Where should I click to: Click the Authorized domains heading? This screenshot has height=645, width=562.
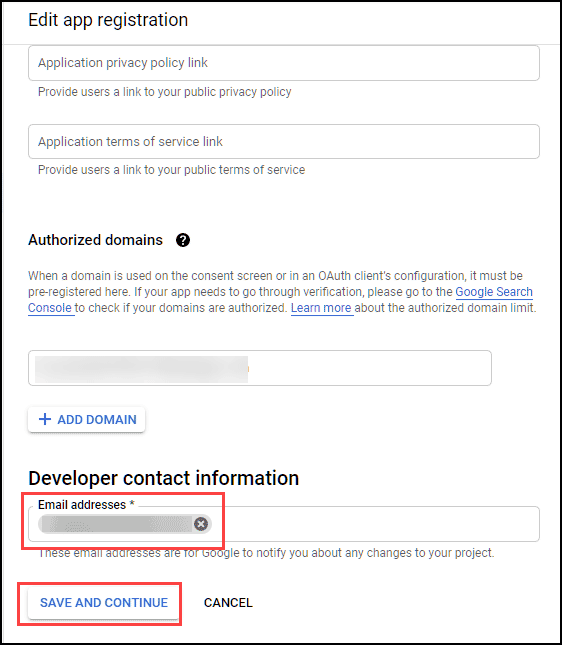[95, 240]
